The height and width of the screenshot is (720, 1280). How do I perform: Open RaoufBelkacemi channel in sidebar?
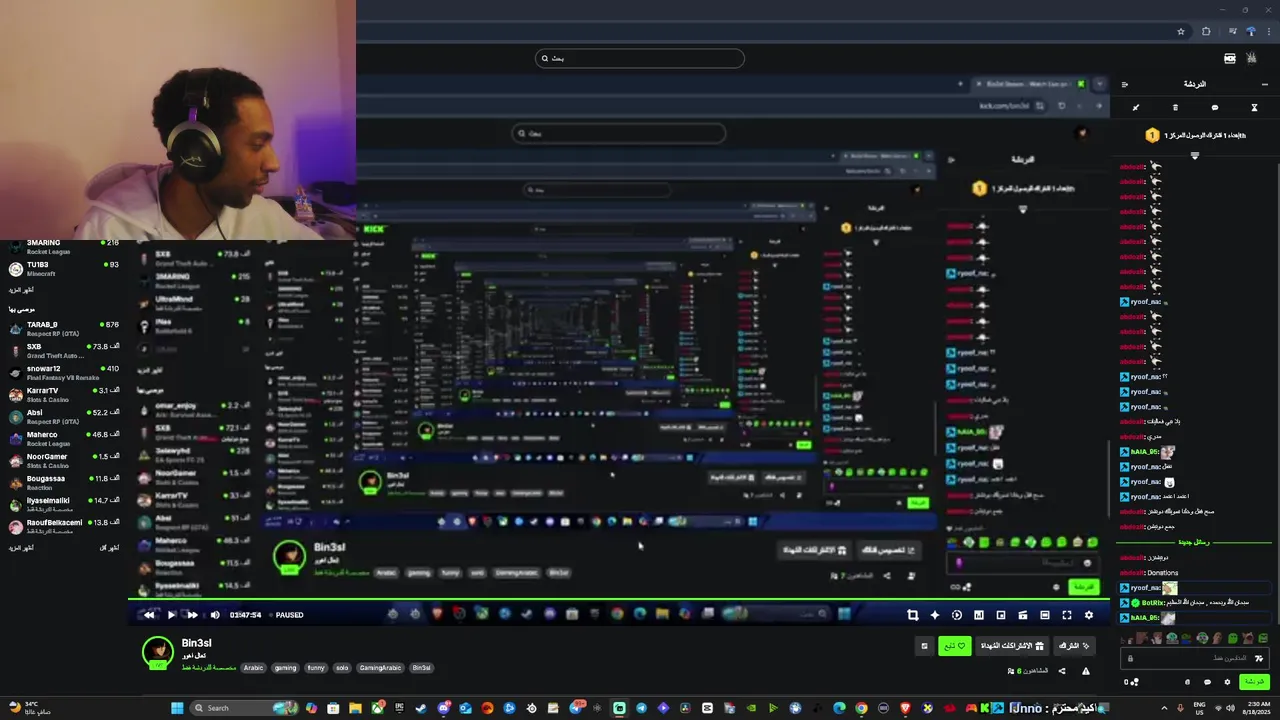(62, 527)
